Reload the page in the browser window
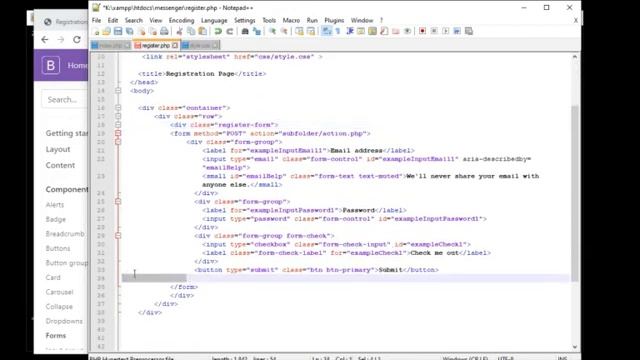Image resolution: width=640 pixels, height=360 pixels. [77, 40]
